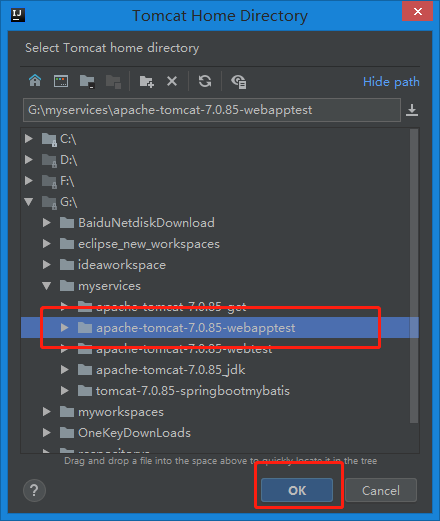Viewport: 440px width, 521px height.
Task: Click the Delete (X) toolbar icon
Action: 172,81
